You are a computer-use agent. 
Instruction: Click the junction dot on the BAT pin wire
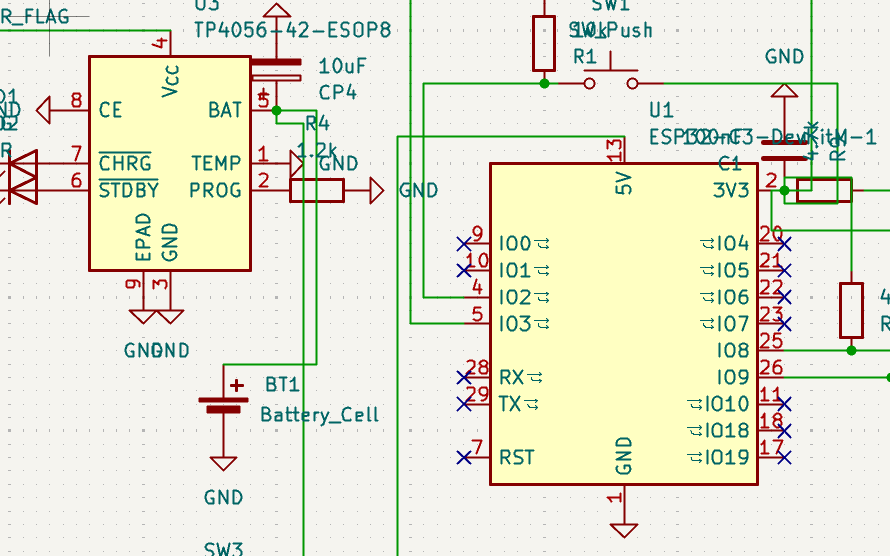[276, 110]
